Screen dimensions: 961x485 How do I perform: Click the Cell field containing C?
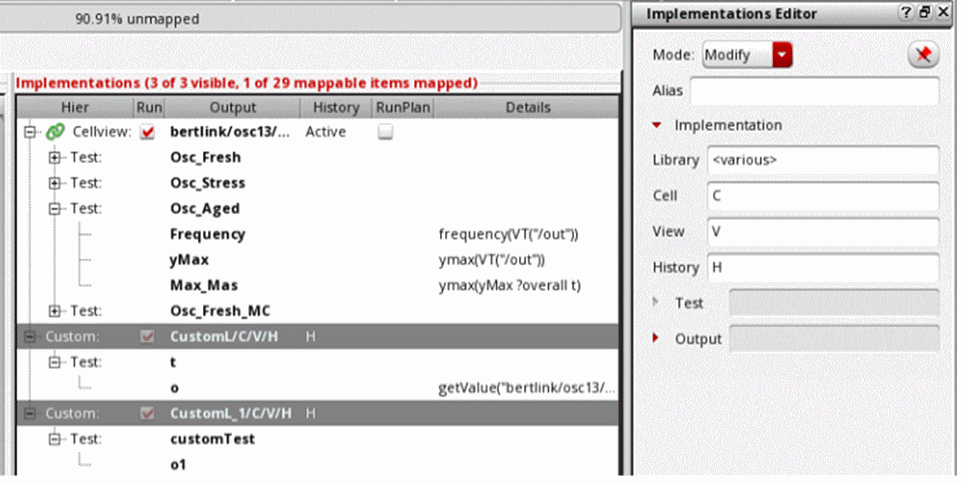click(x=823, y=196)
